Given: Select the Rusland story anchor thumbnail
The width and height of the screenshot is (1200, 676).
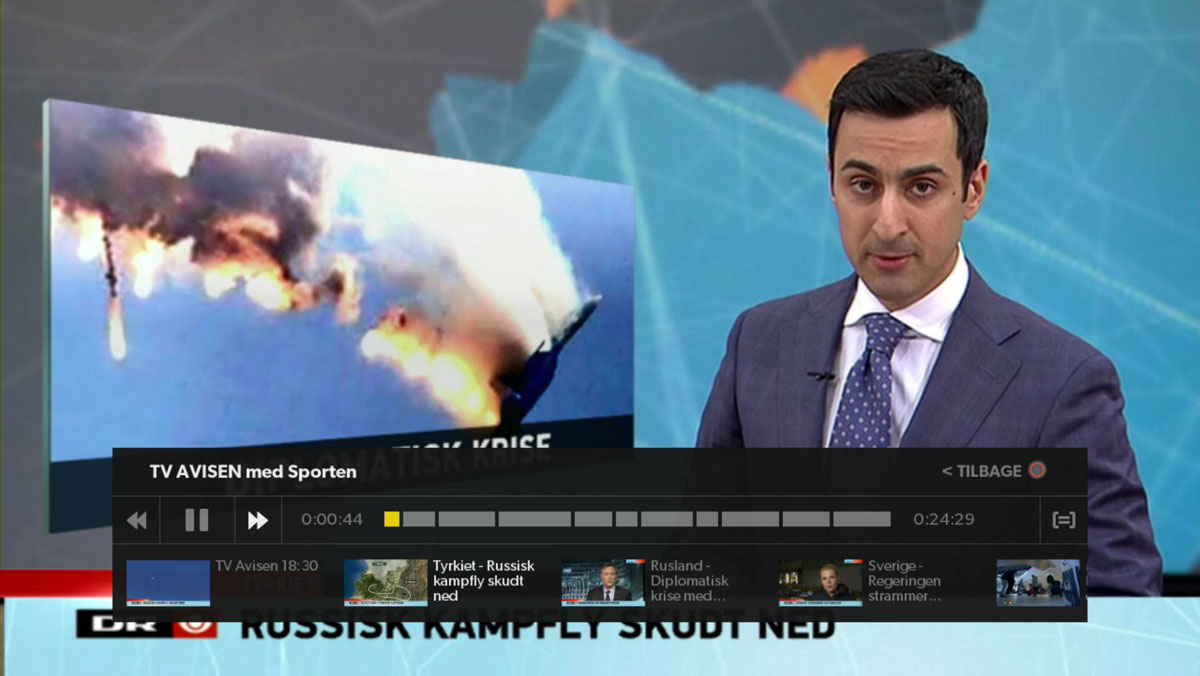Looking at the screenshot, I should pyautogui.click(x=603, y=583).
